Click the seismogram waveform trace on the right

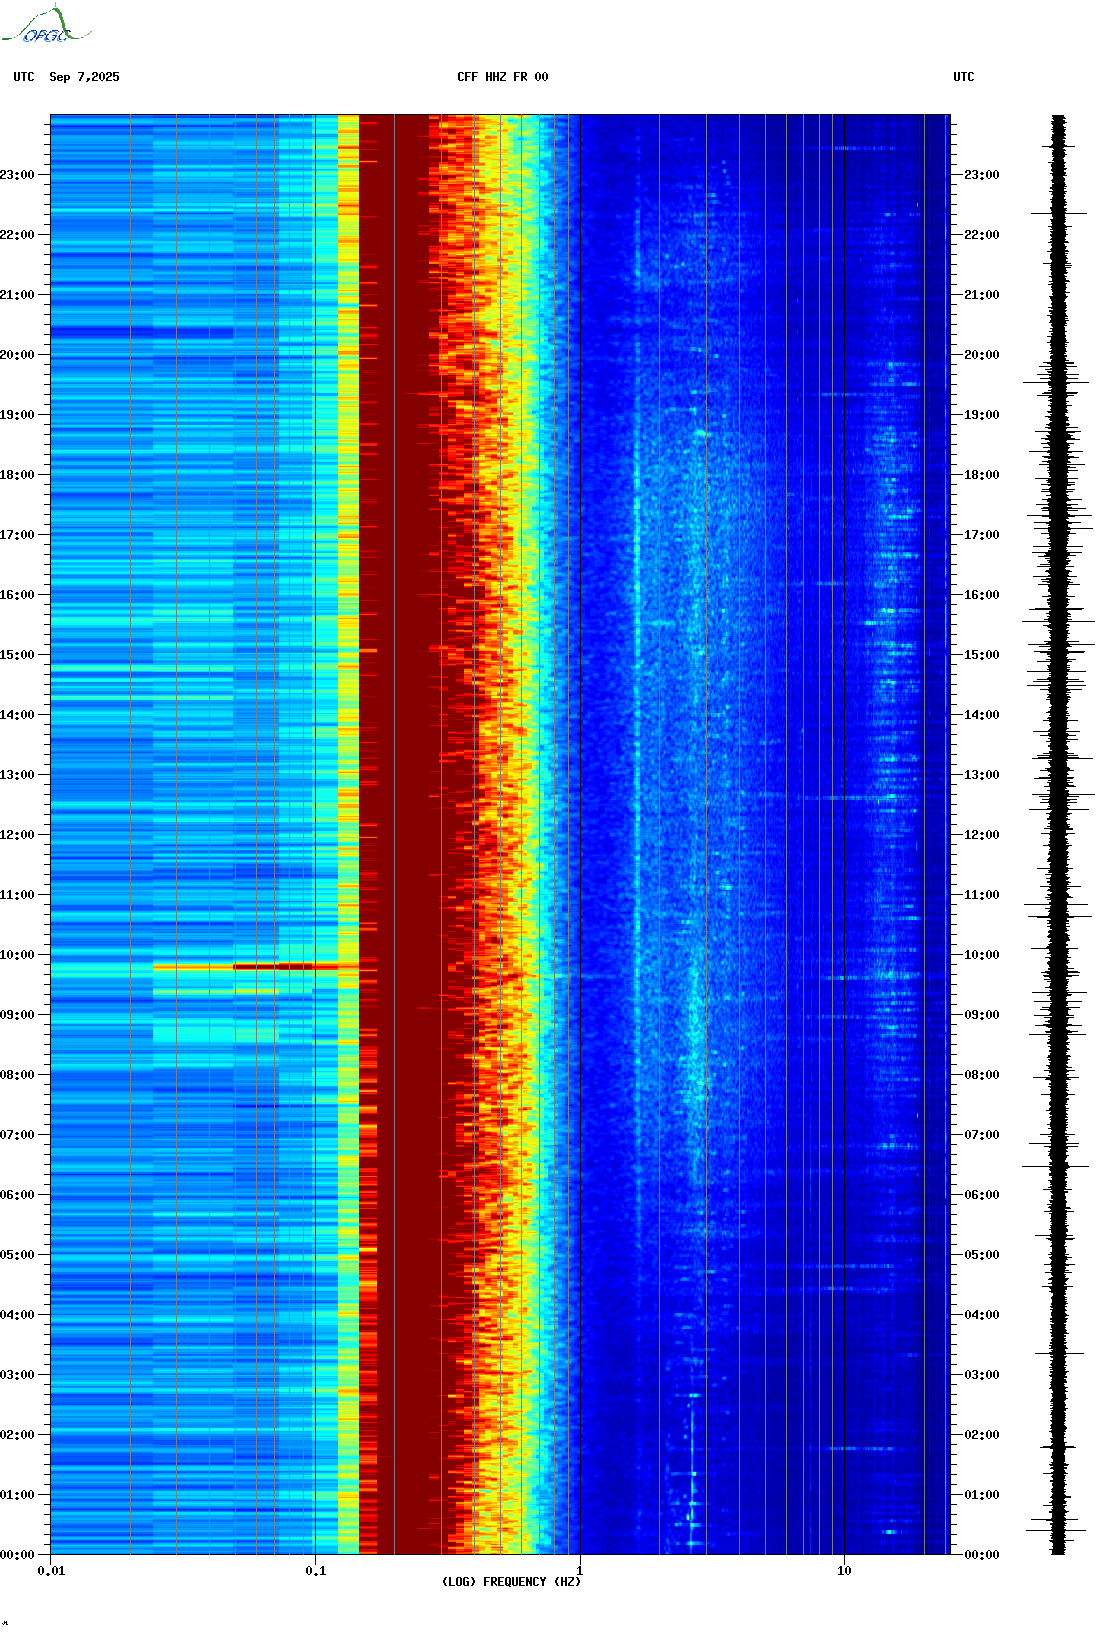1058,835
